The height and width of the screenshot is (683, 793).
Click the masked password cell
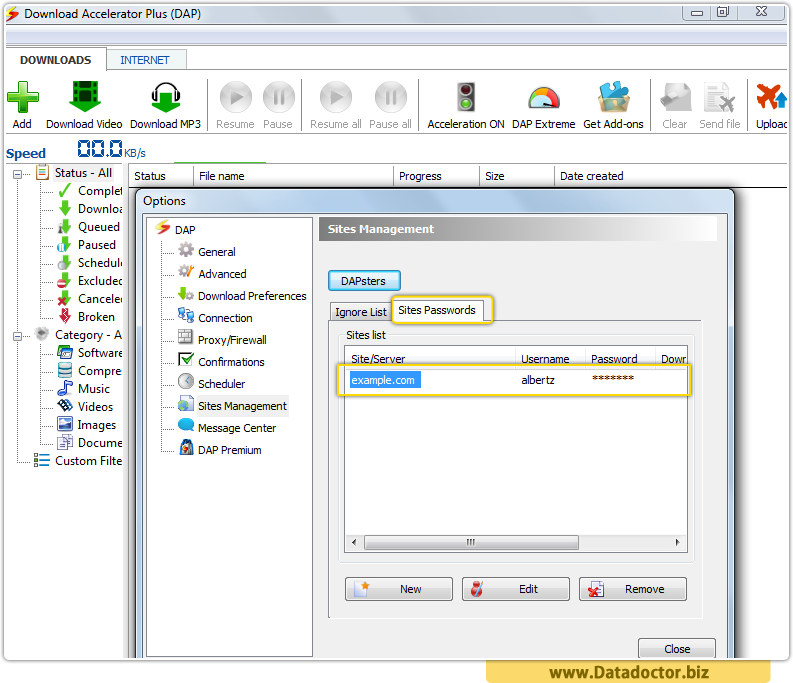[612, 379]
